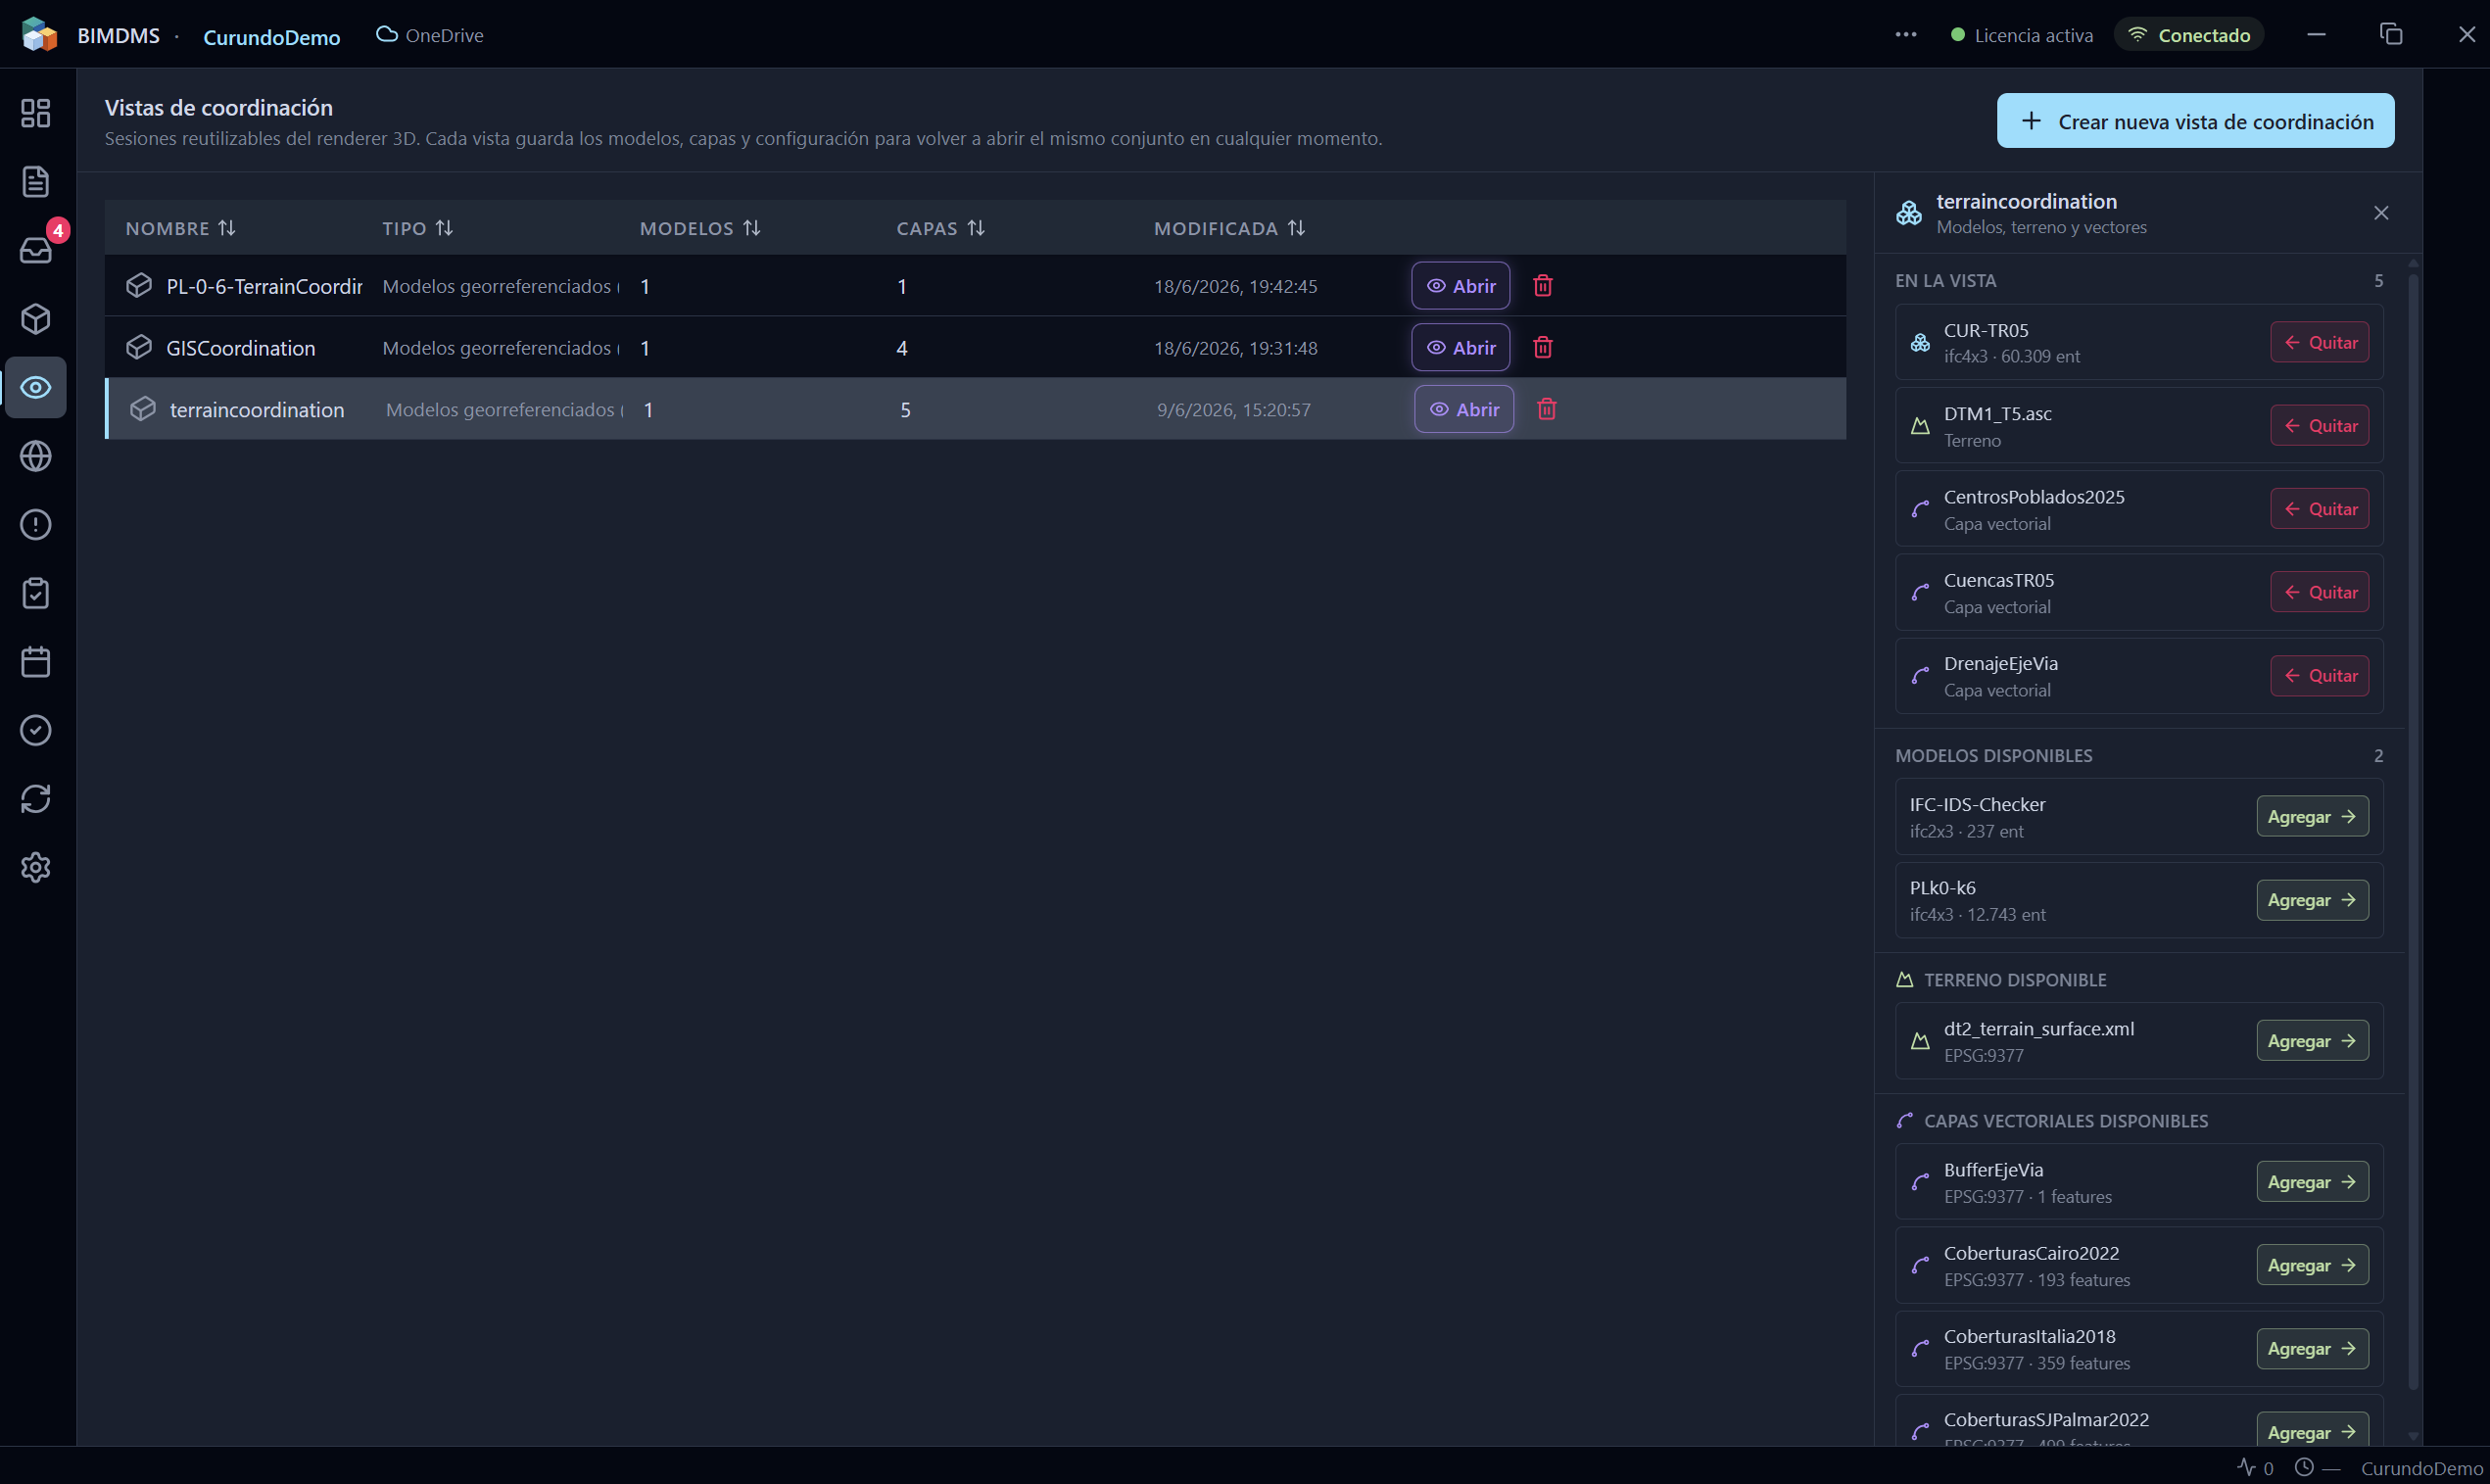Add dt2_terrain_surface.xml terrain to the view
The image size is (2490, 1484).
2312,1041
